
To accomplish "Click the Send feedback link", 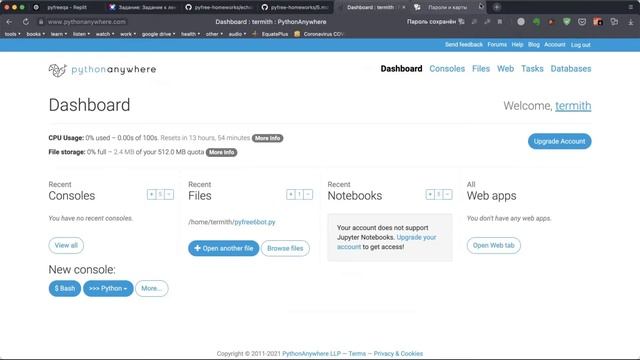I will (x=464, y=44).
